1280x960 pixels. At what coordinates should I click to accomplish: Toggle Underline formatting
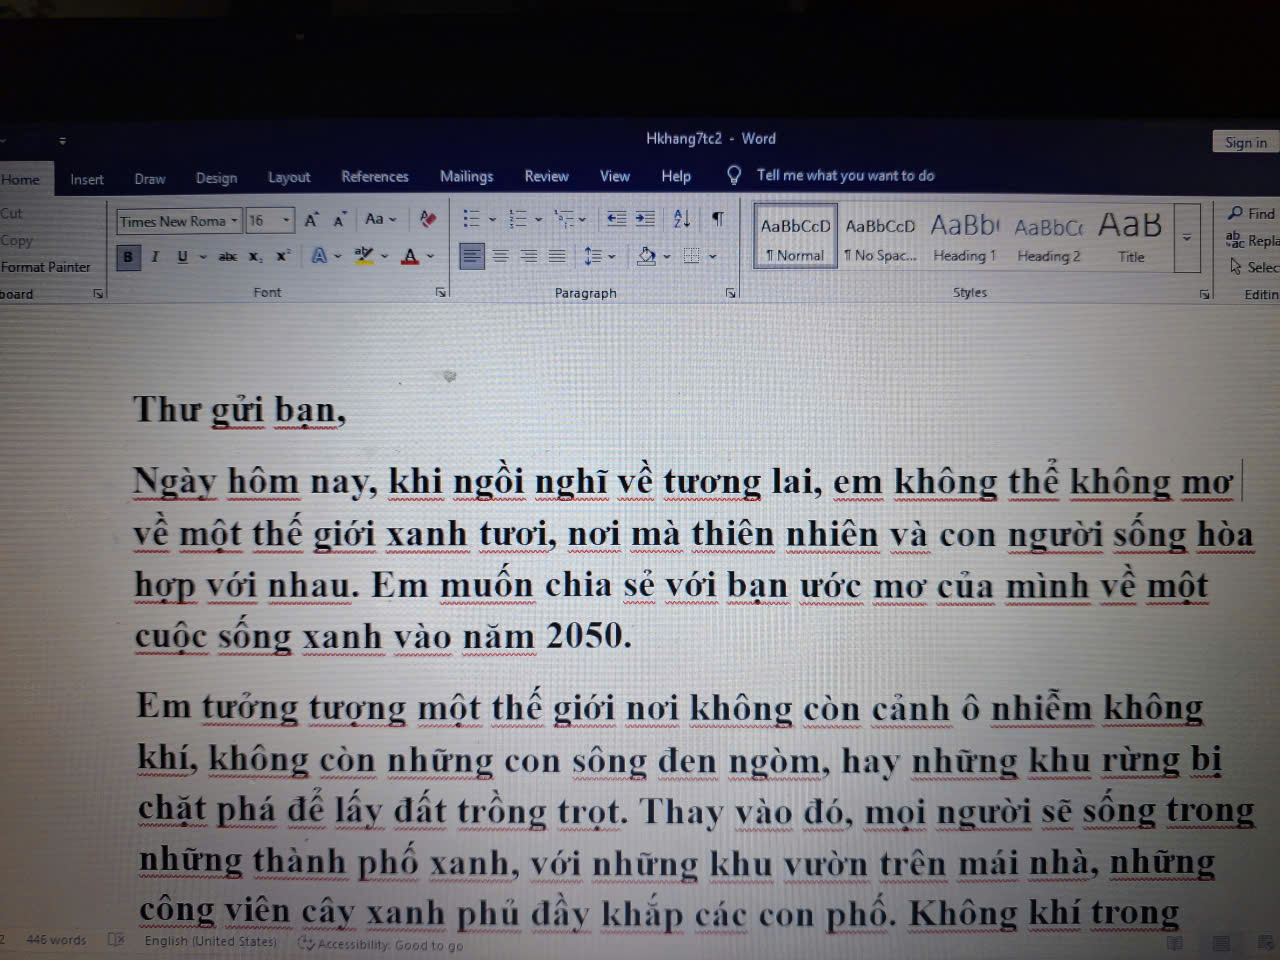click(x=182, y=257)
